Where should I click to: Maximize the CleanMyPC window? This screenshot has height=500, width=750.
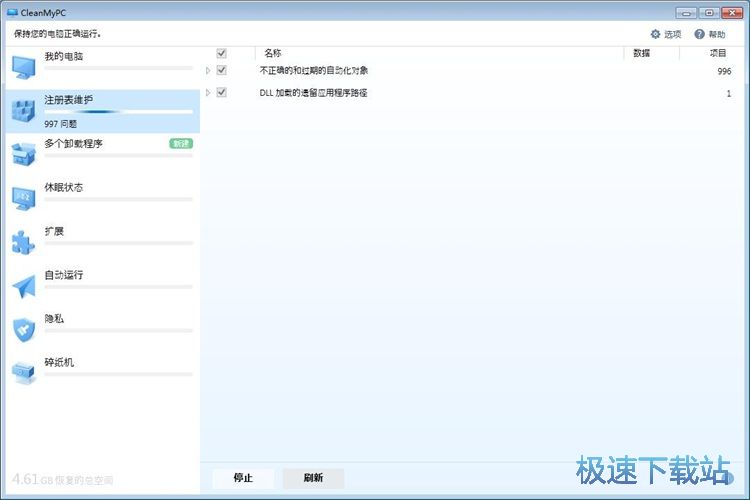pyautogui.click(x=709, y=13)
